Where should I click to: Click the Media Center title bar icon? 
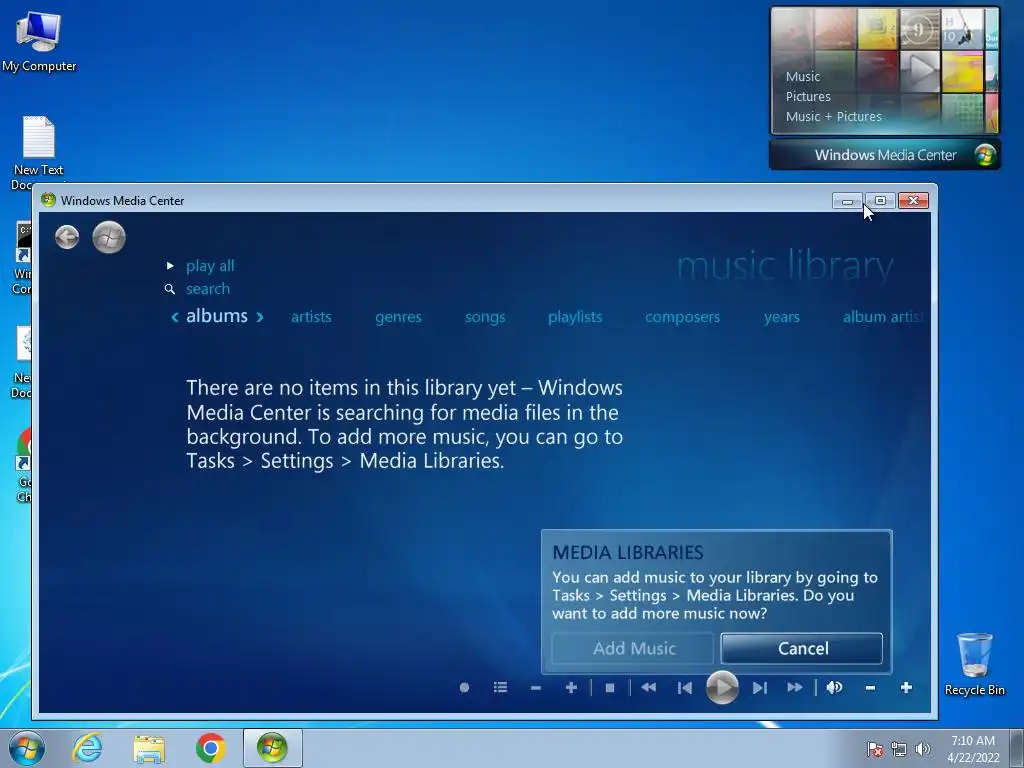pyautogui.click(x=48, y=200)
